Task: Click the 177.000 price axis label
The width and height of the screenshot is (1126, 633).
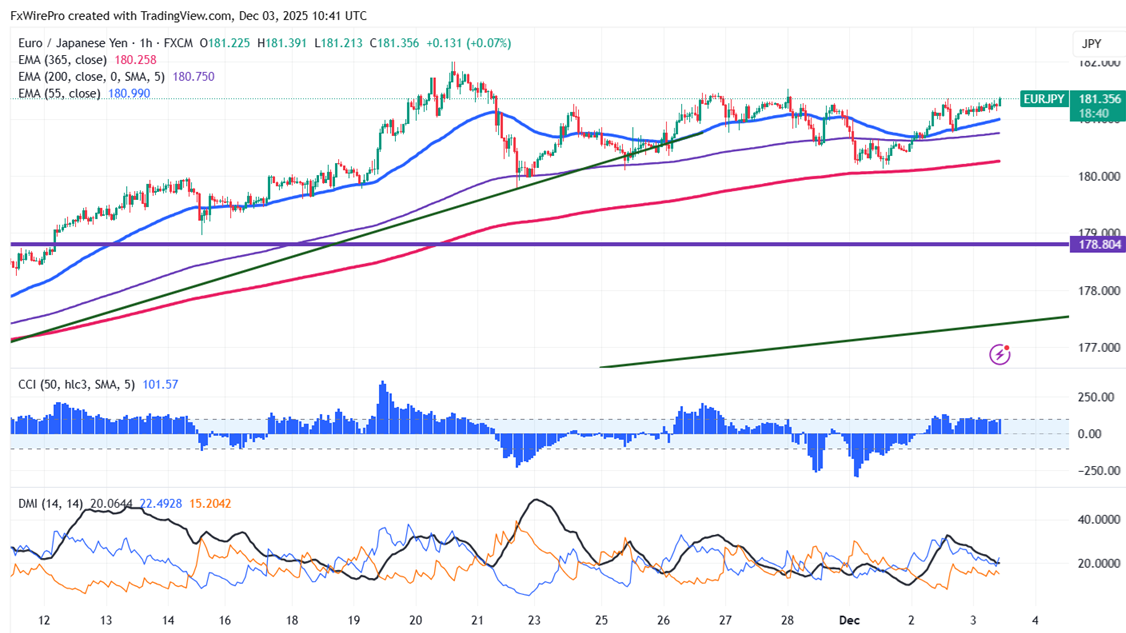Action: tap(1099, 348)
